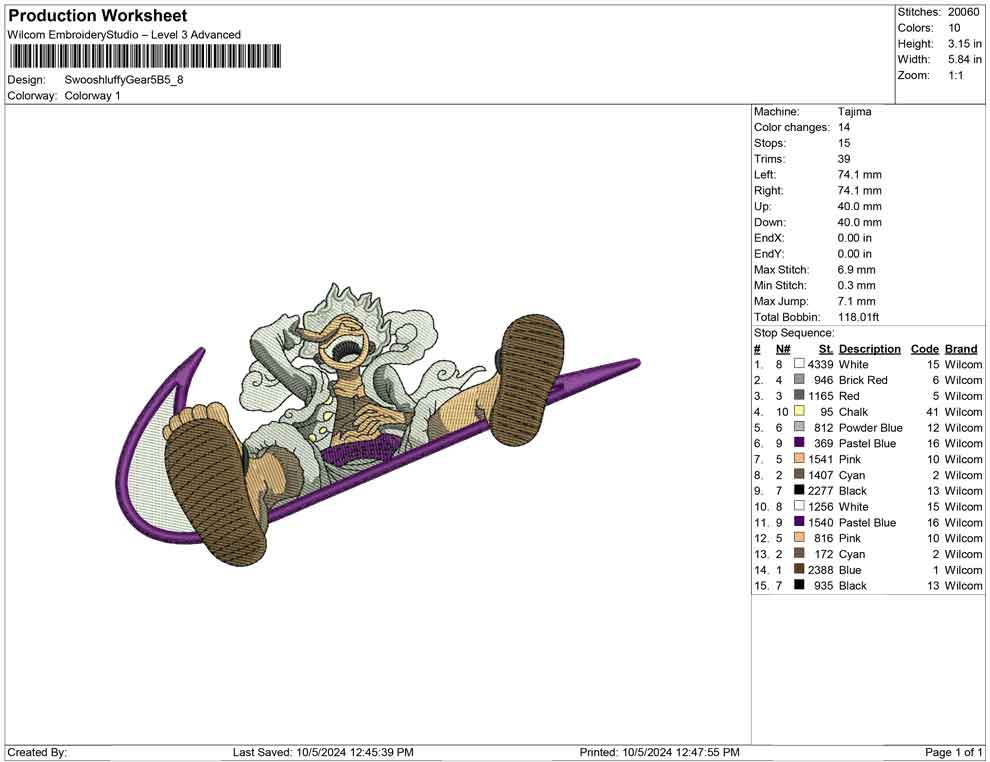Click the code '41' in the Chalk row
The width and height of the screenshot is (990, 762).
click(932, 412)
